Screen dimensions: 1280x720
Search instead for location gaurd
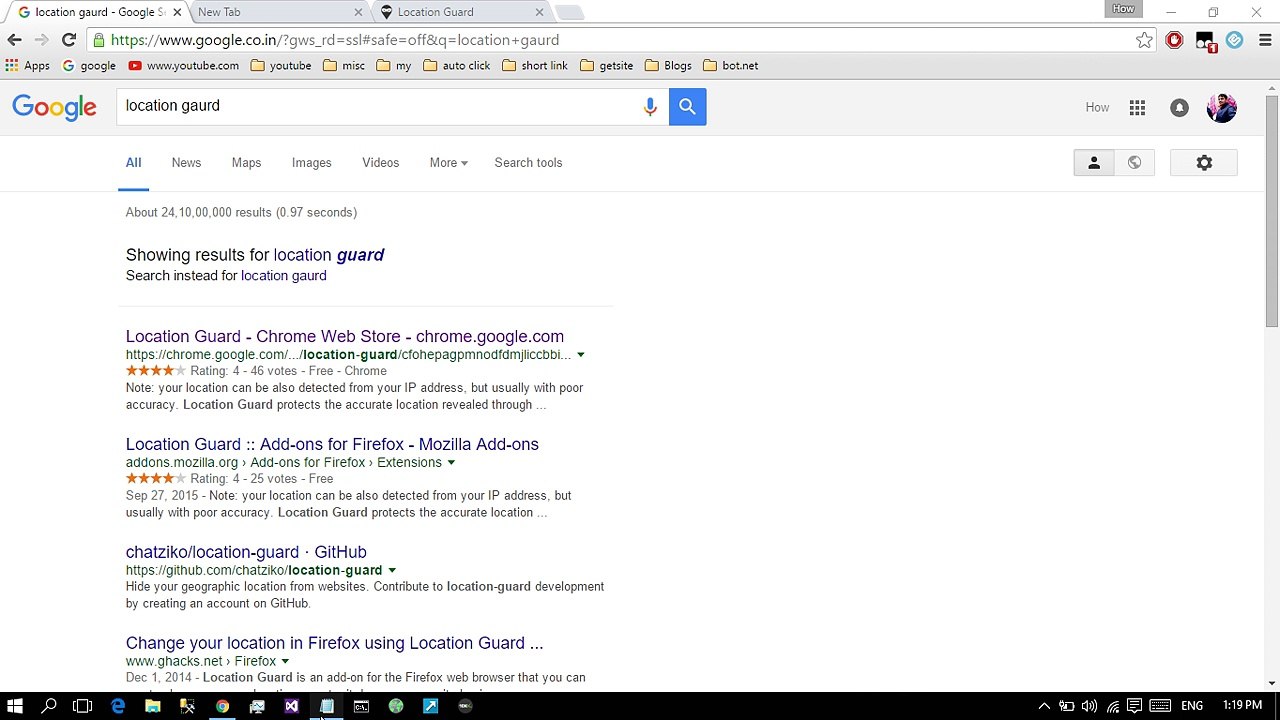point(284,276)
